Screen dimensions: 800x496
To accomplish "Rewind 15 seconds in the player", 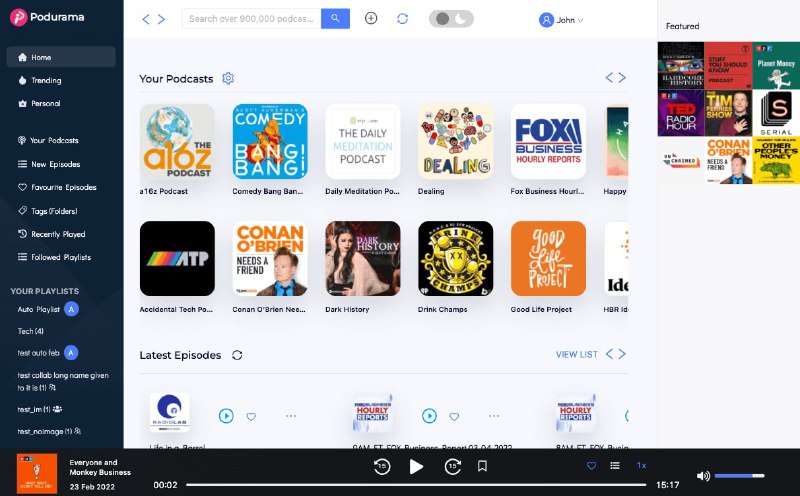I will [381, 466].
